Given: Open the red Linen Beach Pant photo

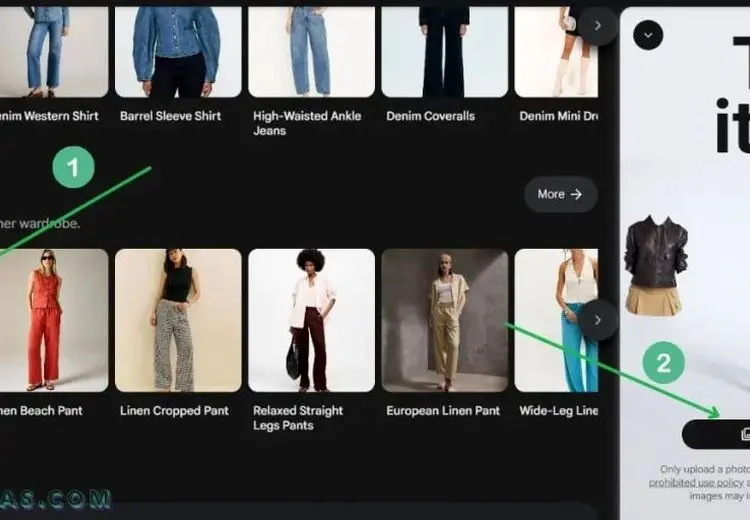Looking at the screenshot, I should pos(52,320).
